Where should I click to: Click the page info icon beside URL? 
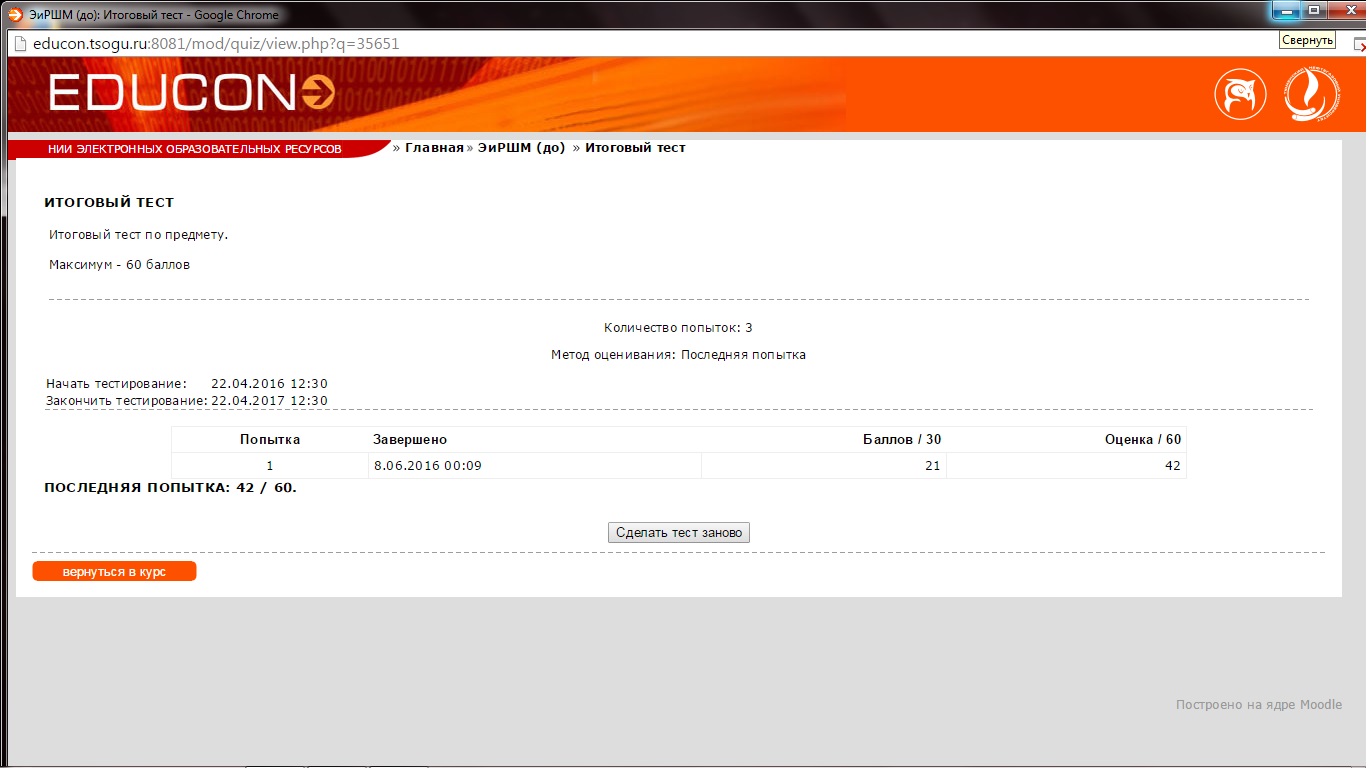[19, 44]
